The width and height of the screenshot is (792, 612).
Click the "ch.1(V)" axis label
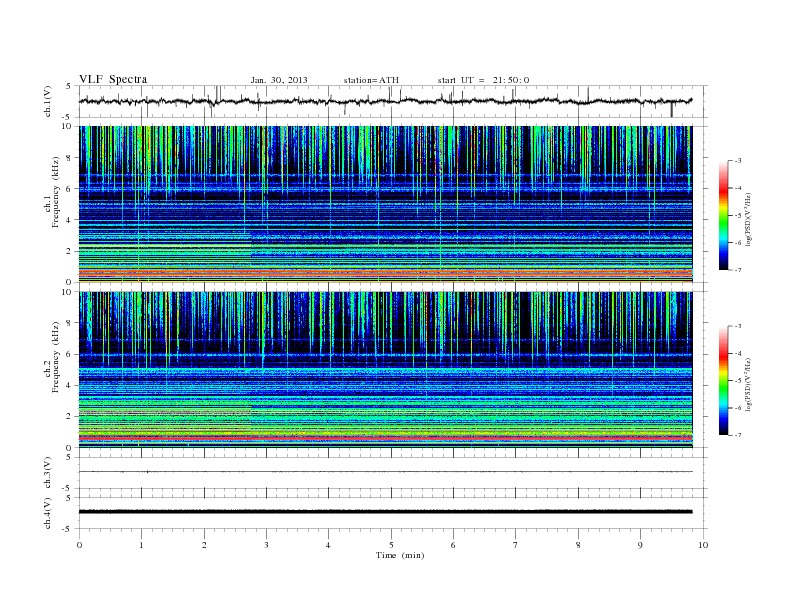[x=48, y=101]
